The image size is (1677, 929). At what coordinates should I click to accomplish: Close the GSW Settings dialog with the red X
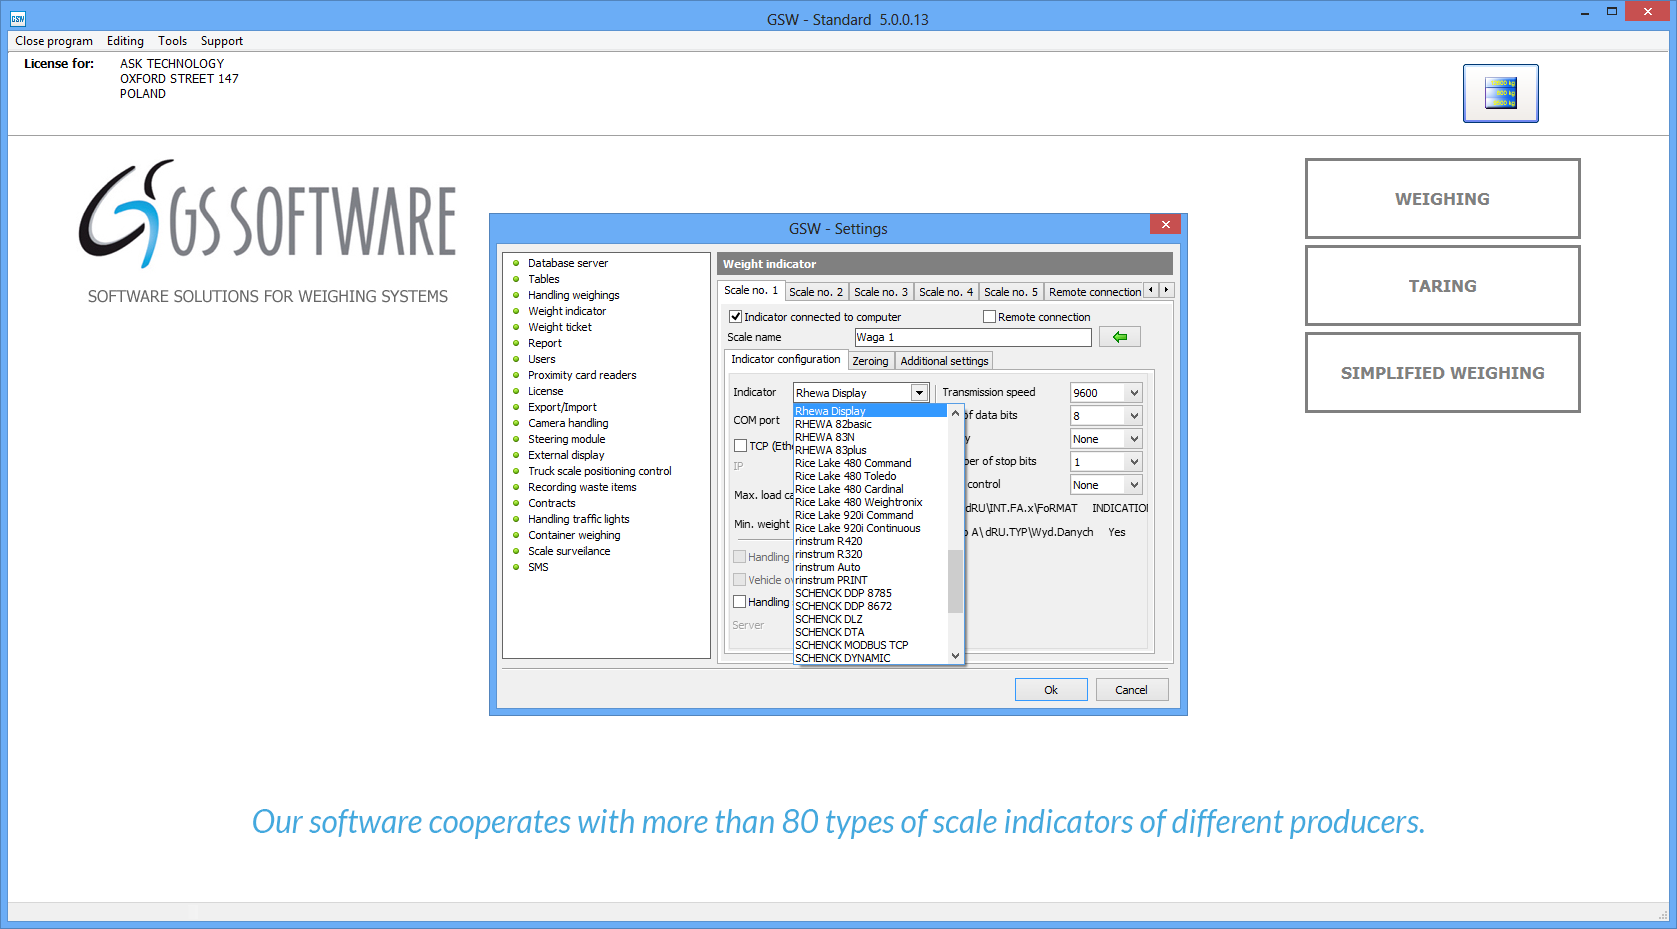1165,225
